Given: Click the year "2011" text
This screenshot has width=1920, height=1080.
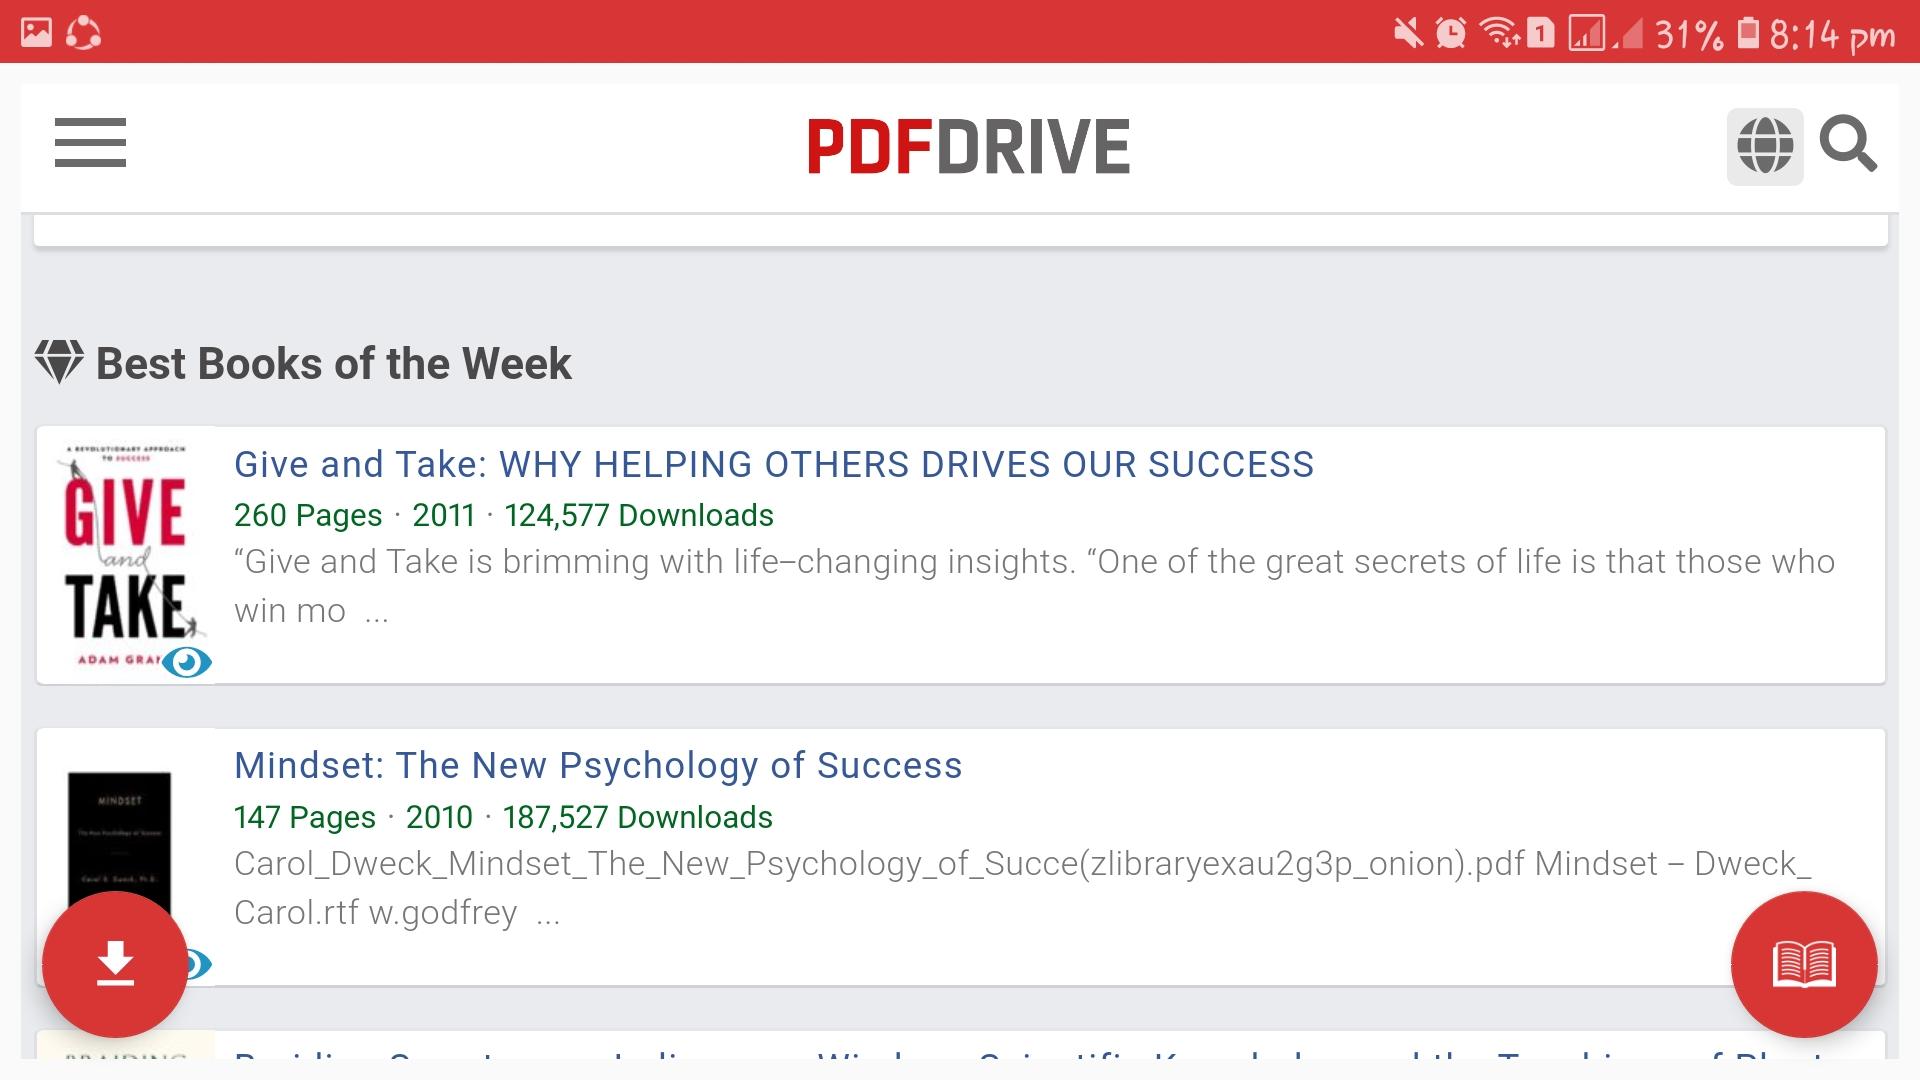Looking at the screenshot, I should [444, 515].
